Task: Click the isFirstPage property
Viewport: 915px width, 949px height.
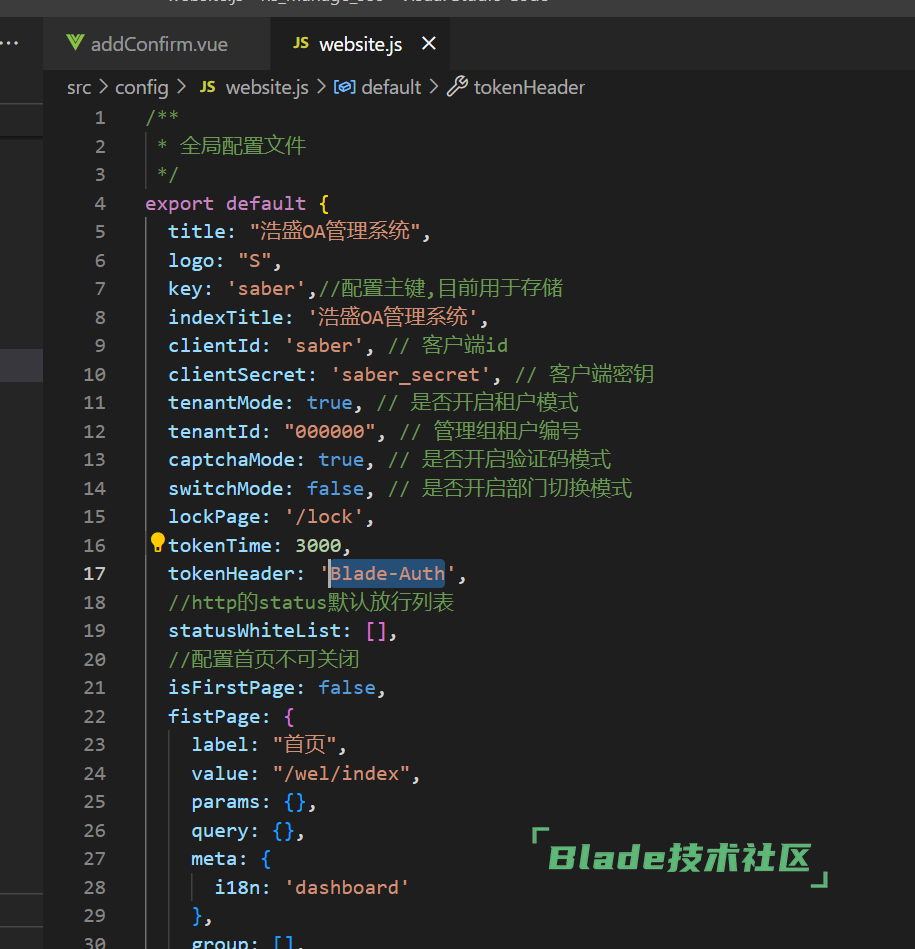Action: (x=231, y=688)
